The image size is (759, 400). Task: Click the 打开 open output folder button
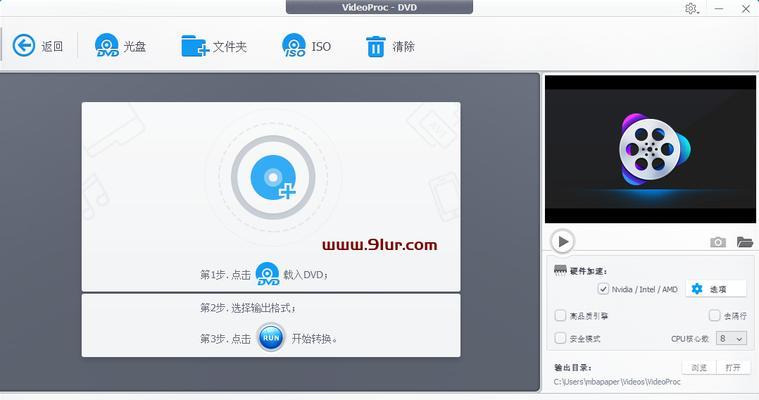click(733, 368)
